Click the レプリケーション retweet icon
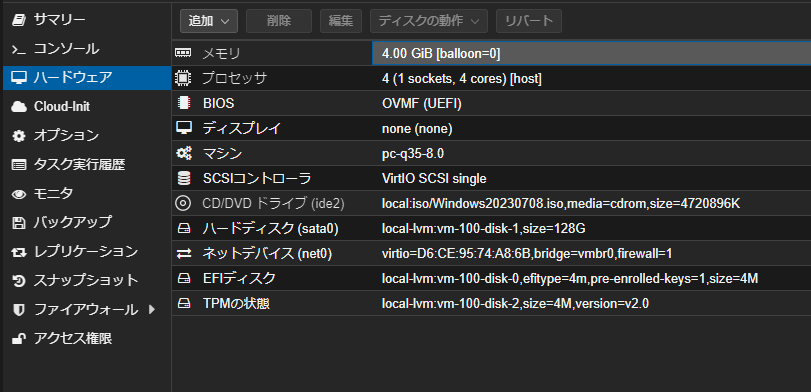811x392 pixels. pos(19,252)
